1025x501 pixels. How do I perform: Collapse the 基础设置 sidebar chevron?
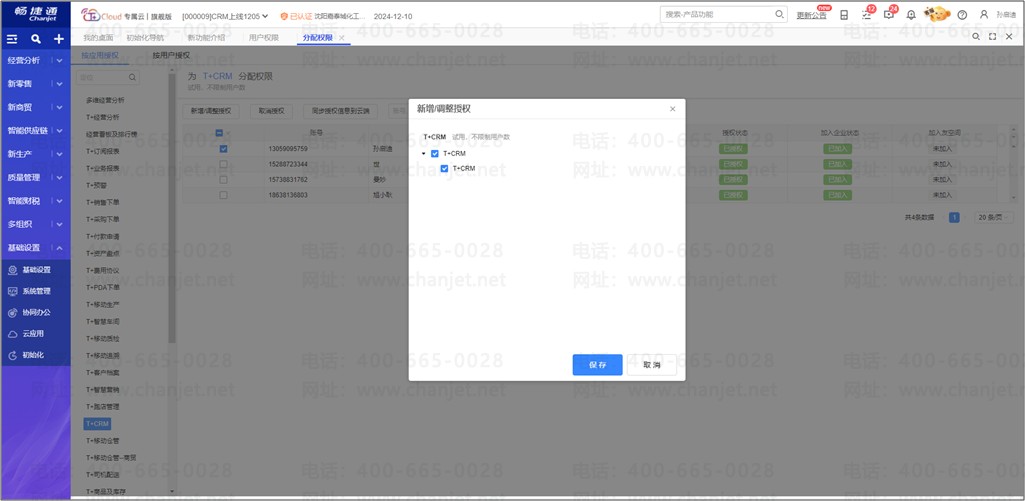(x=59, y=248)
